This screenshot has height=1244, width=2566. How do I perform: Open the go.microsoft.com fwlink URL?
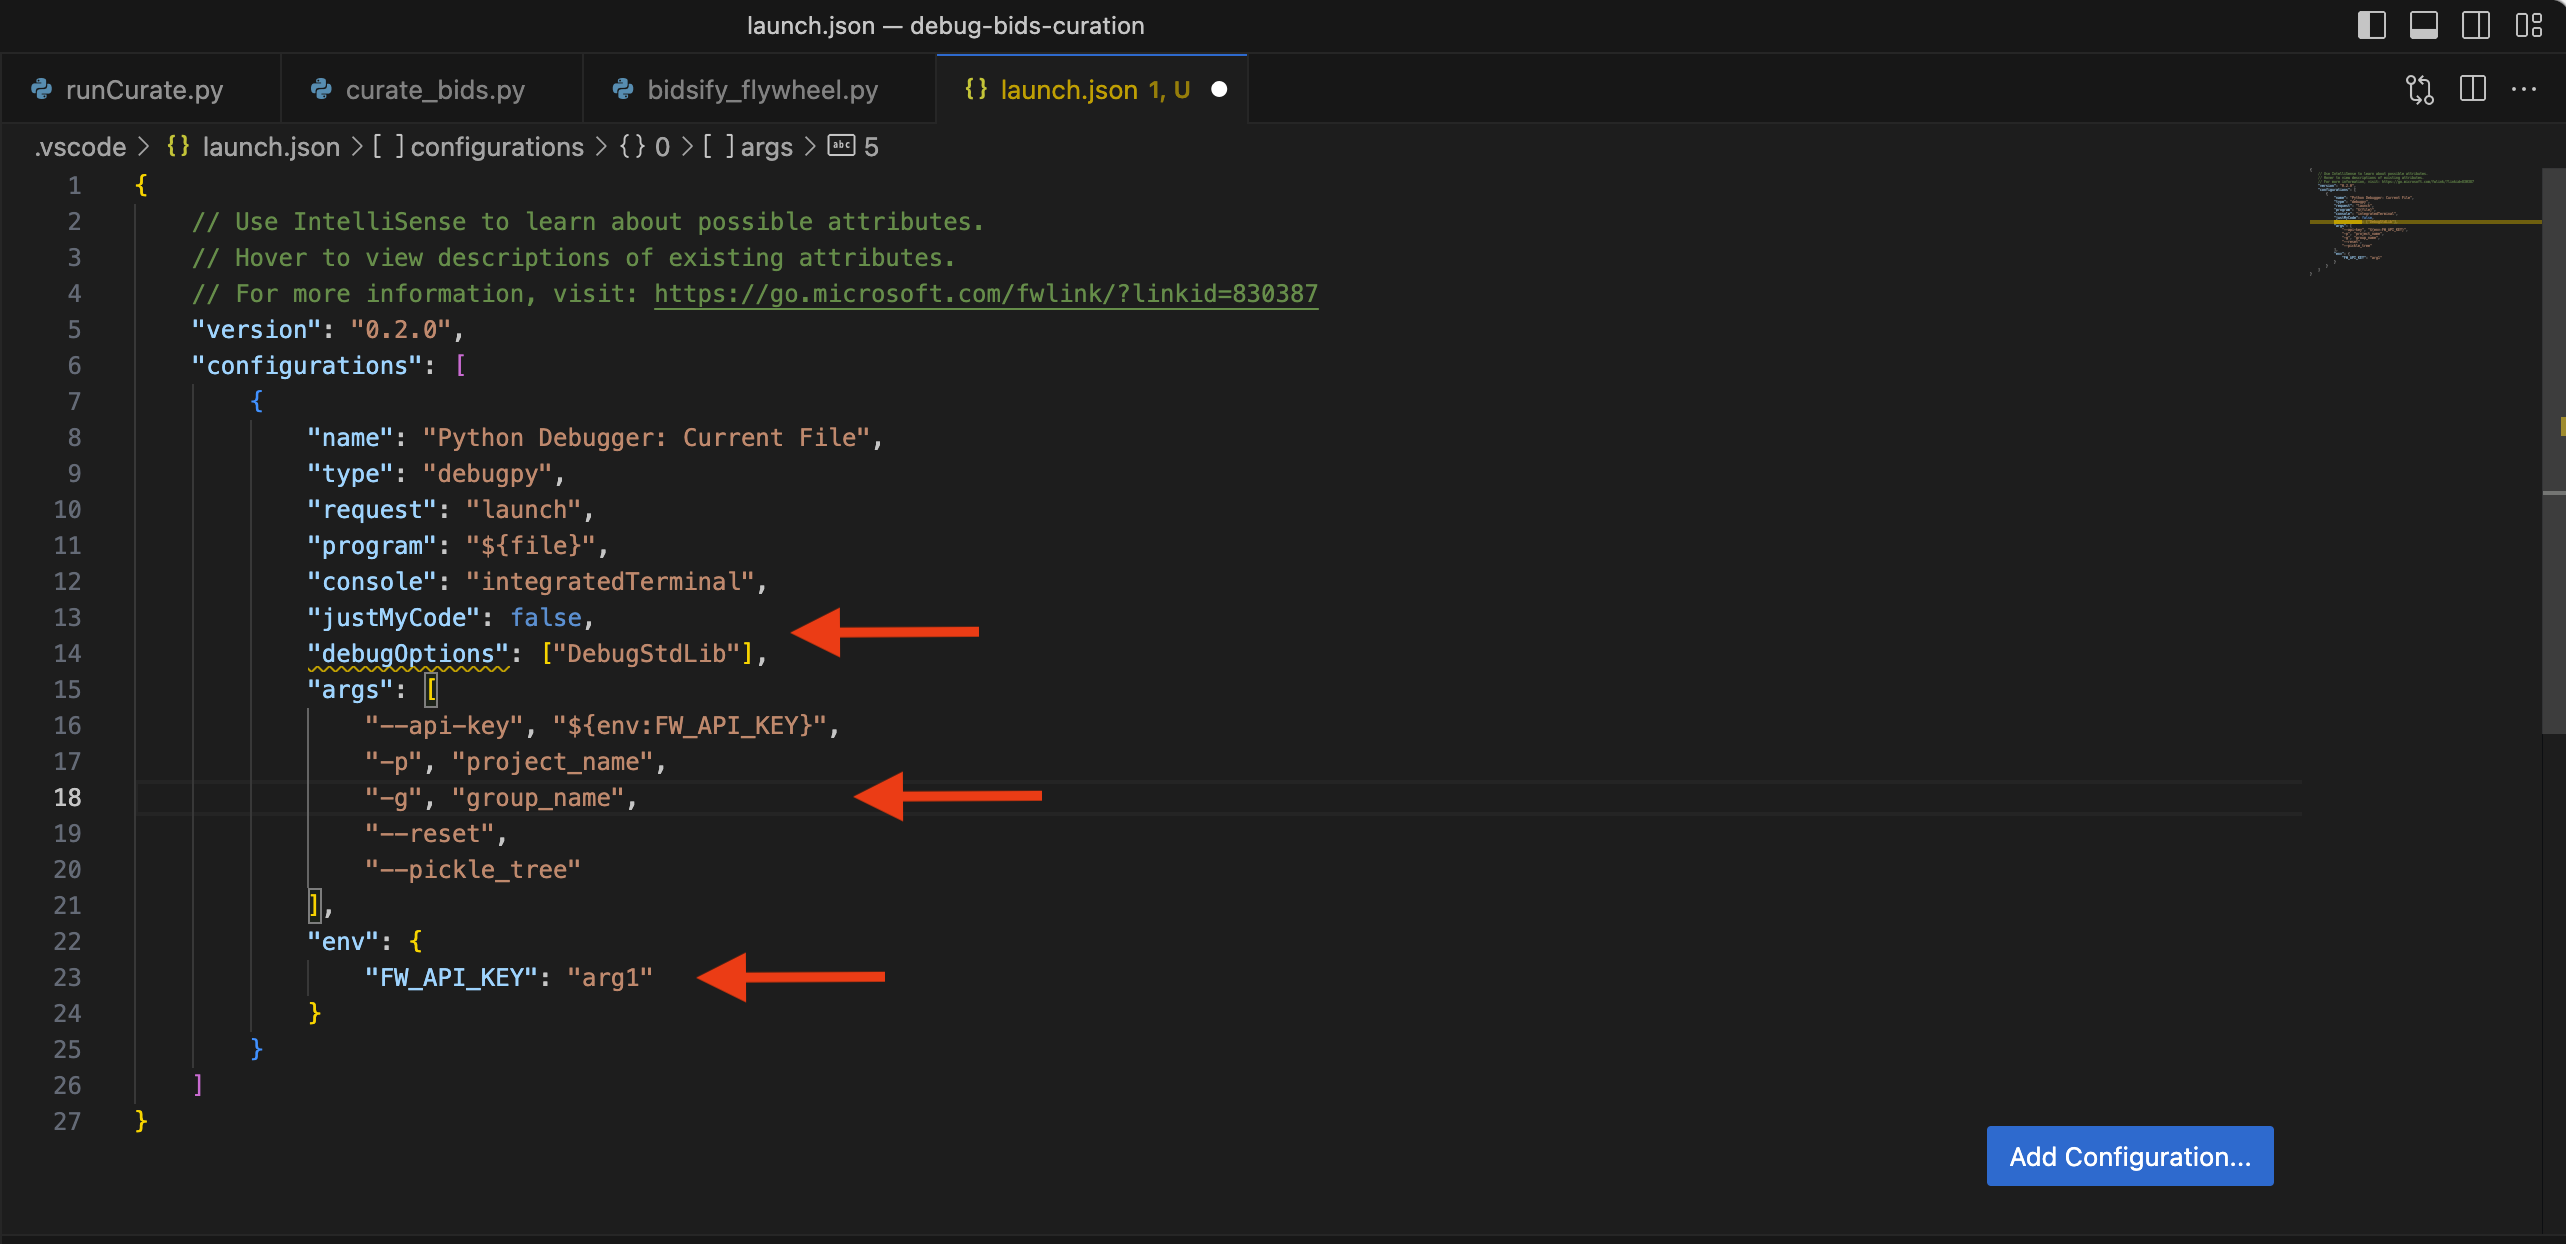986,293
